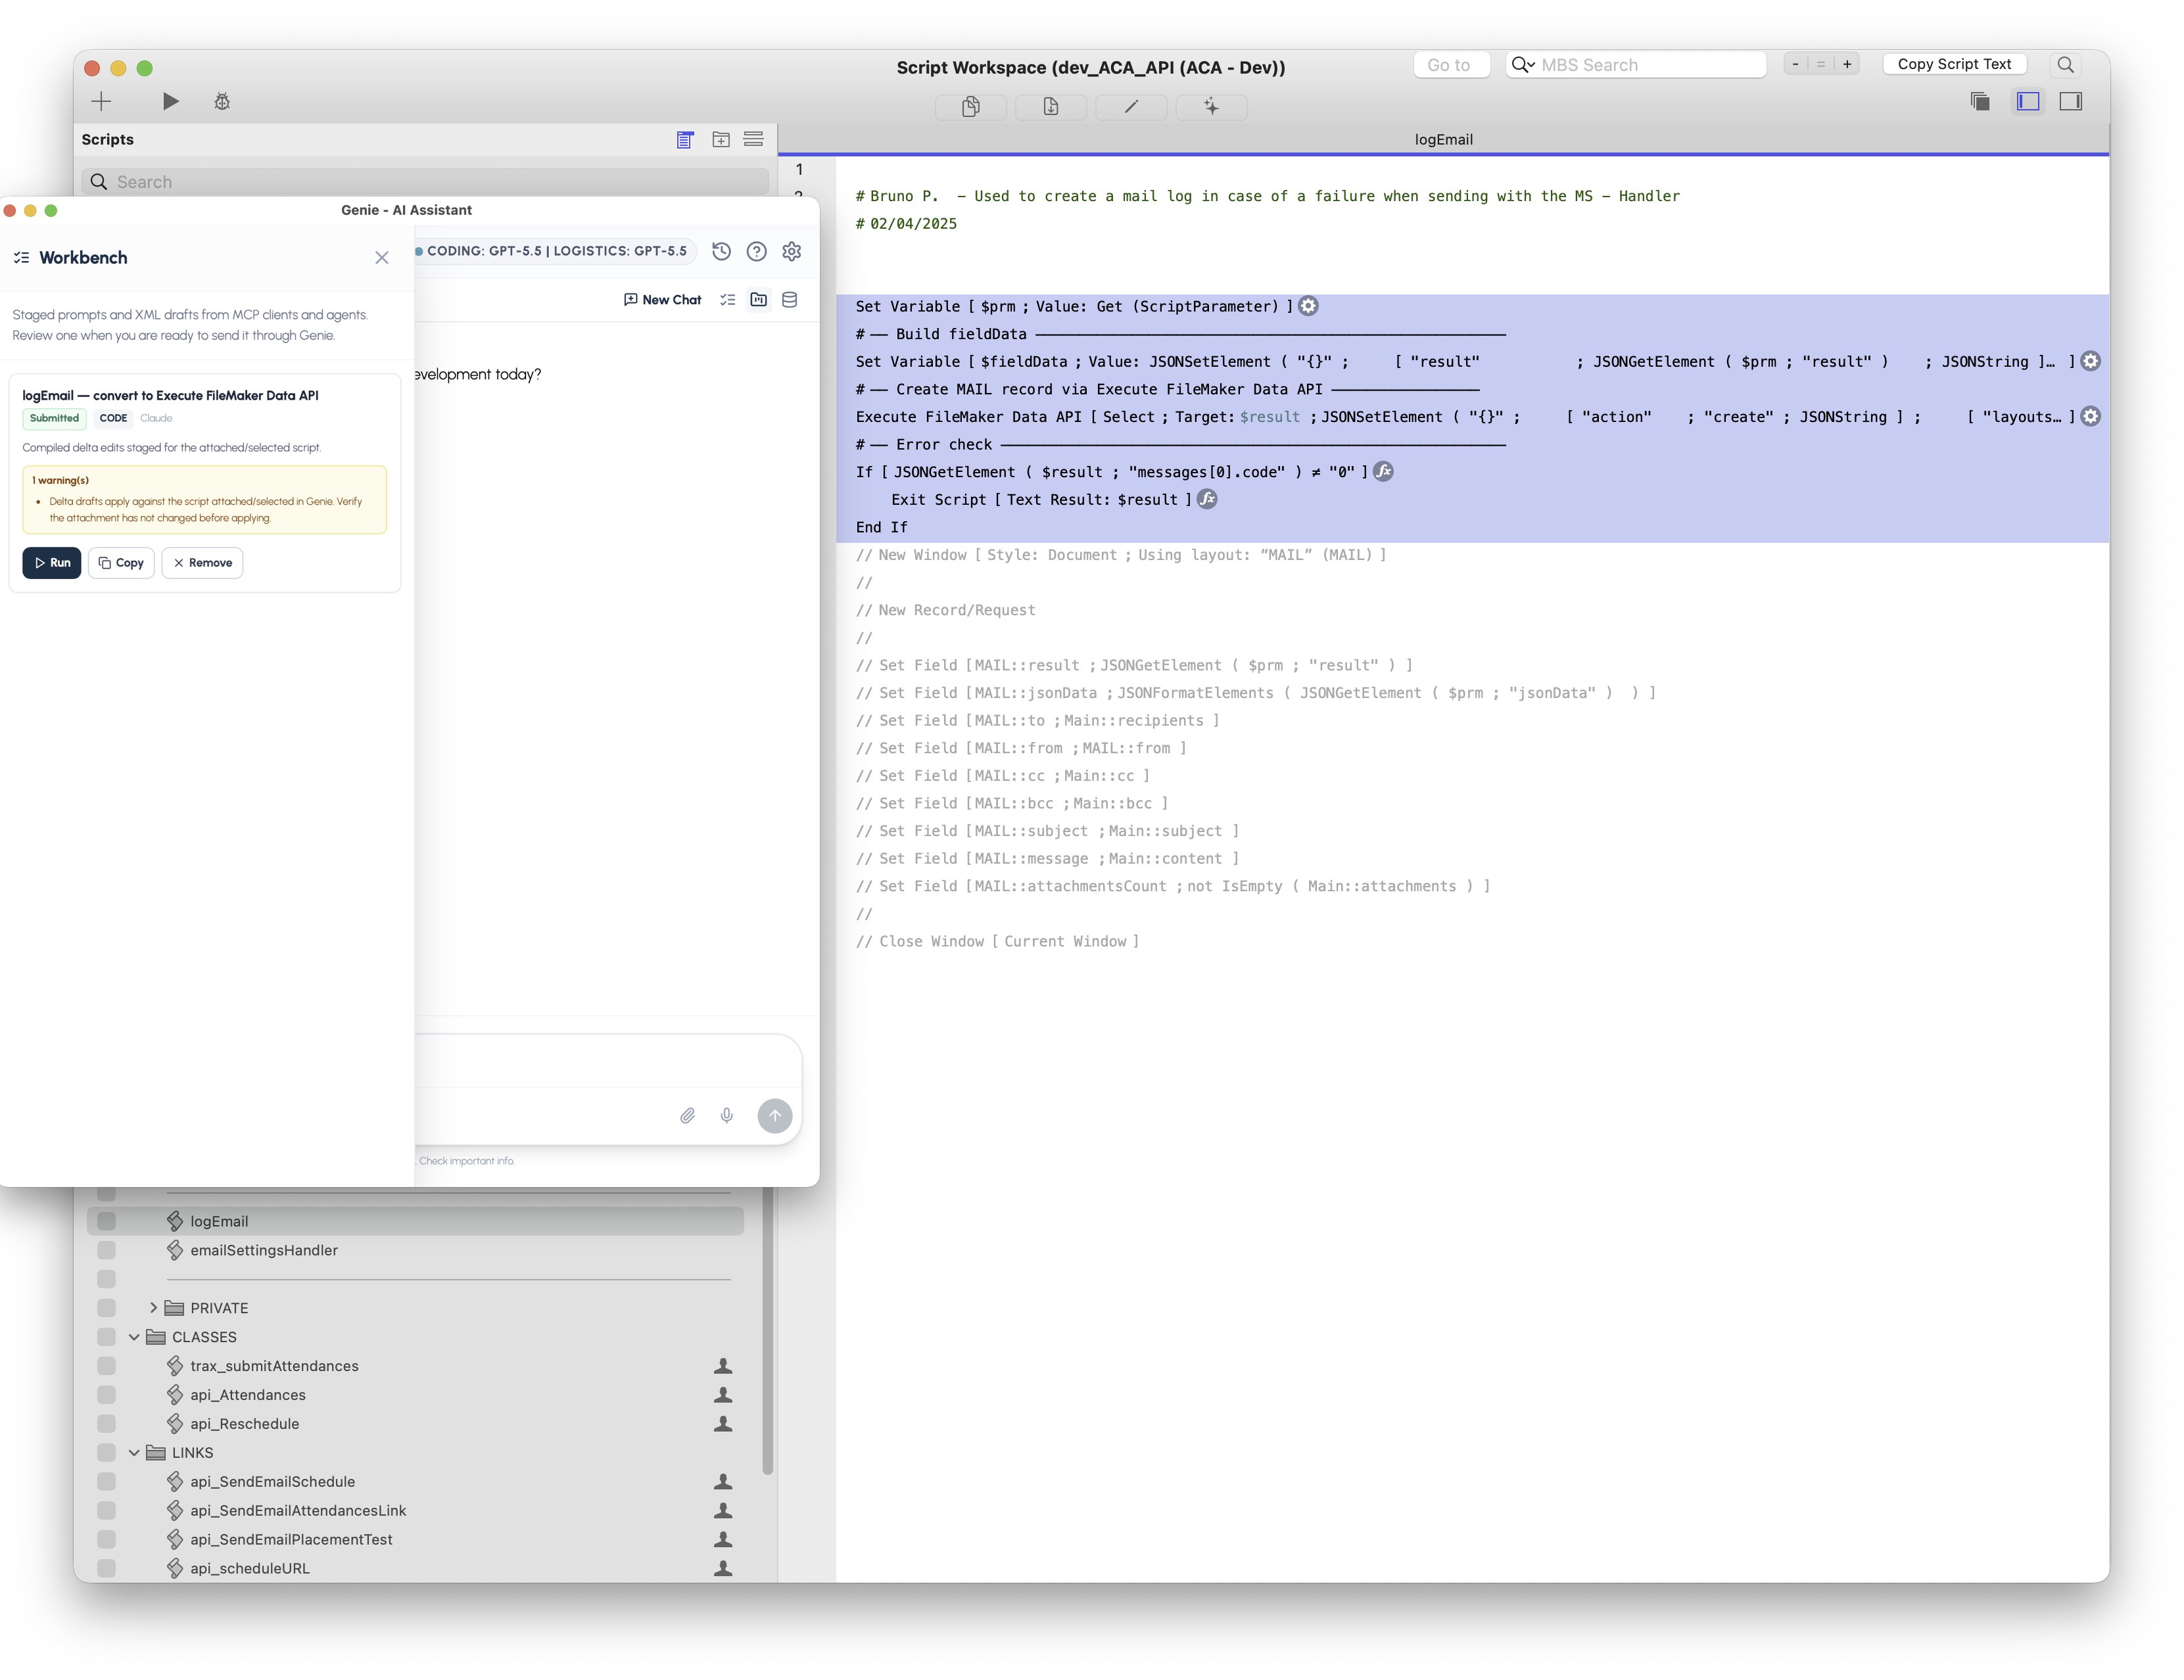Screen dimensions: 2184x1680
Task: Open fx calculation on the If step
Action: (x=1383, y=472)
